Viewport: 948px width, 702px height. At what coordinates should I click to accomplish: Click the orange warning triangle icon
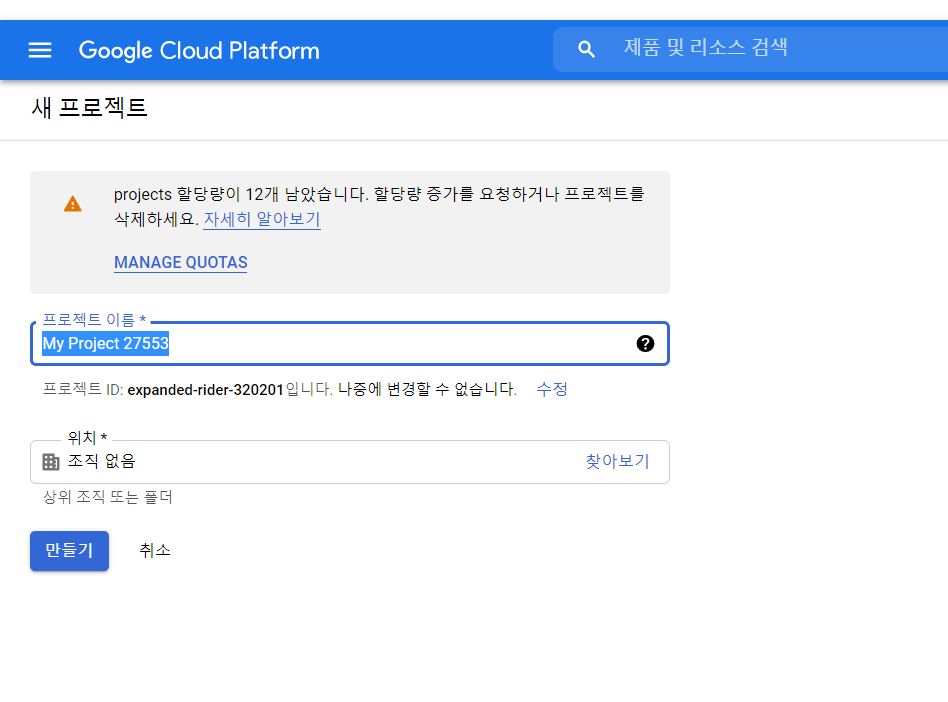[x=73, y=204]
